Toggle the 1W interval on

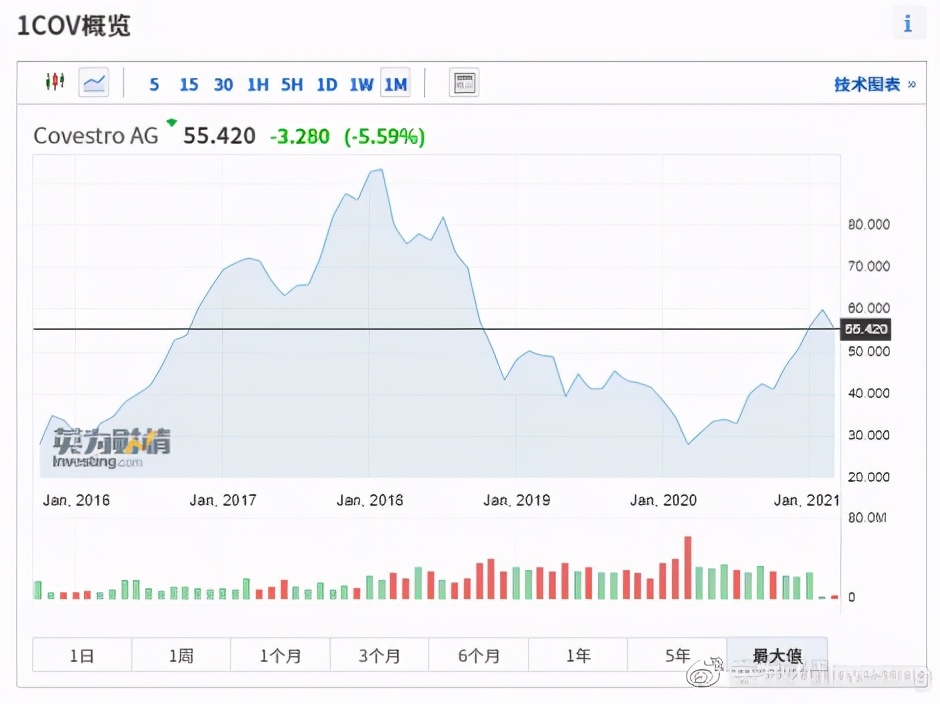click(x=360, y=85)
